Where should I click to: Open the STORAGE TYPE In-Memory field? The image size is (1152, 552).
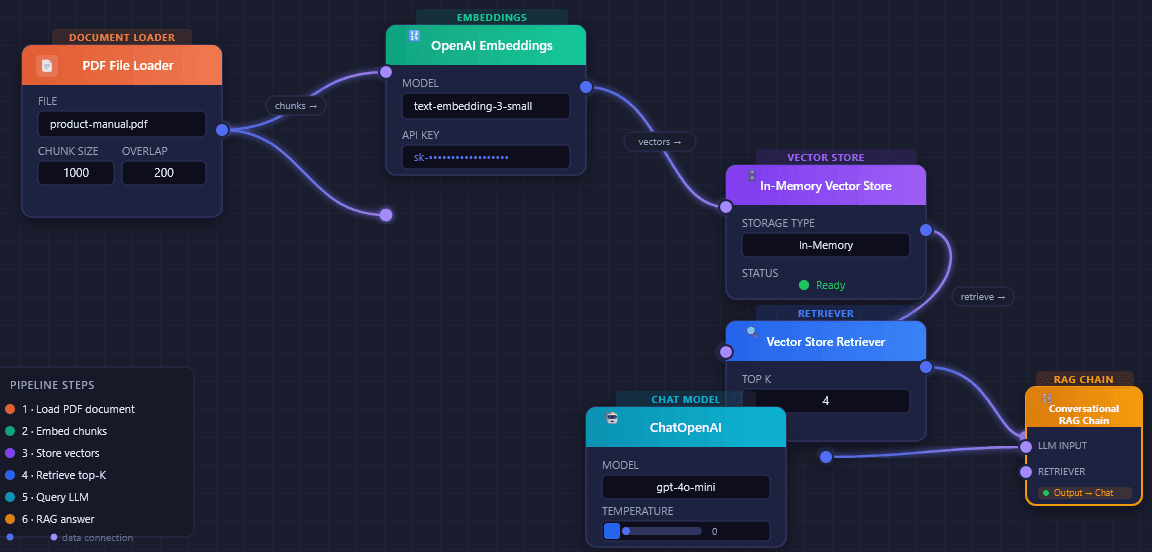click(826, 245)
